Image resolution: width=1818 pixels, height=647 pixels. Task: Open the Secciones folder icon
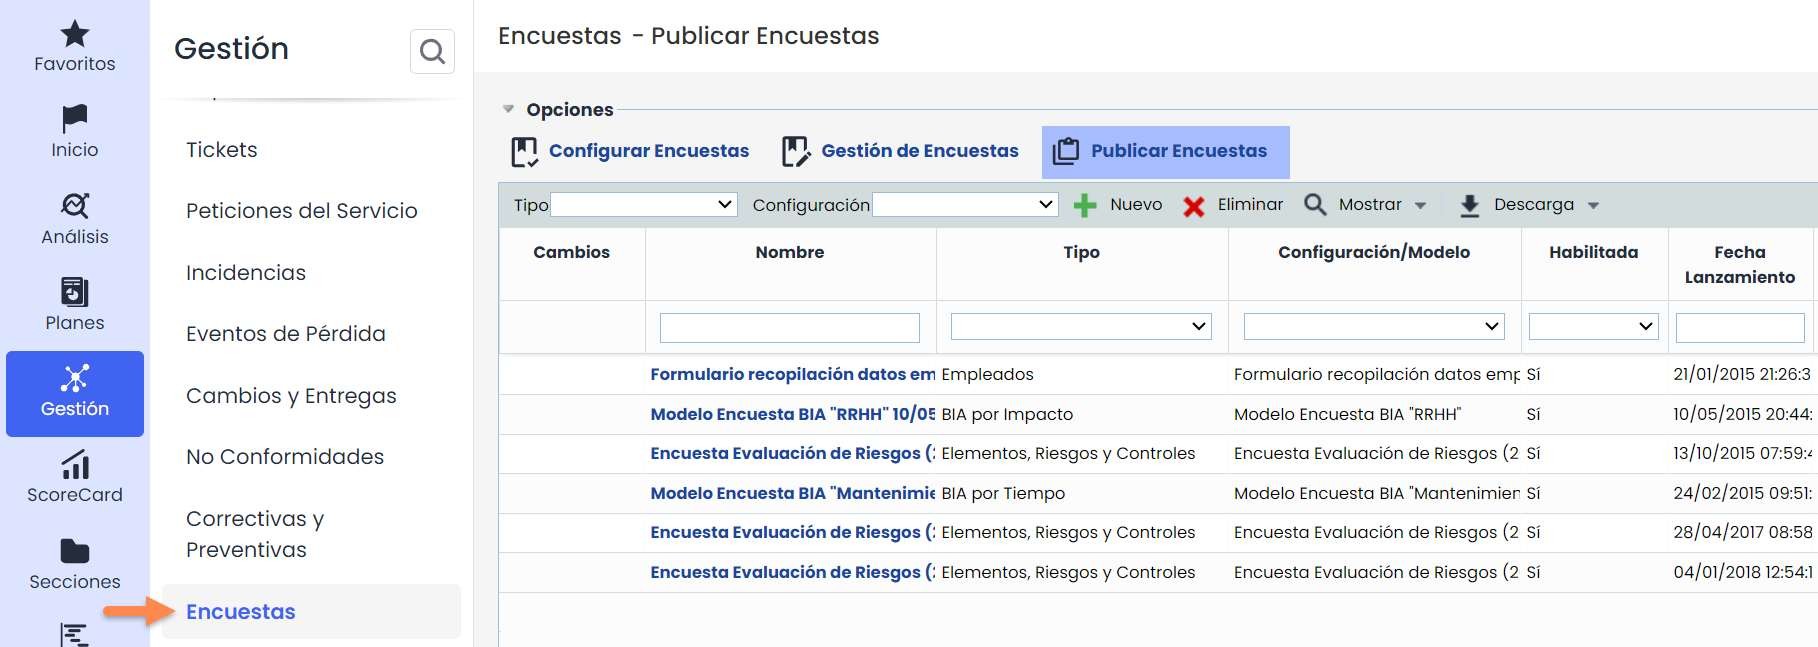pyautogui.click(x=75, y=551)
